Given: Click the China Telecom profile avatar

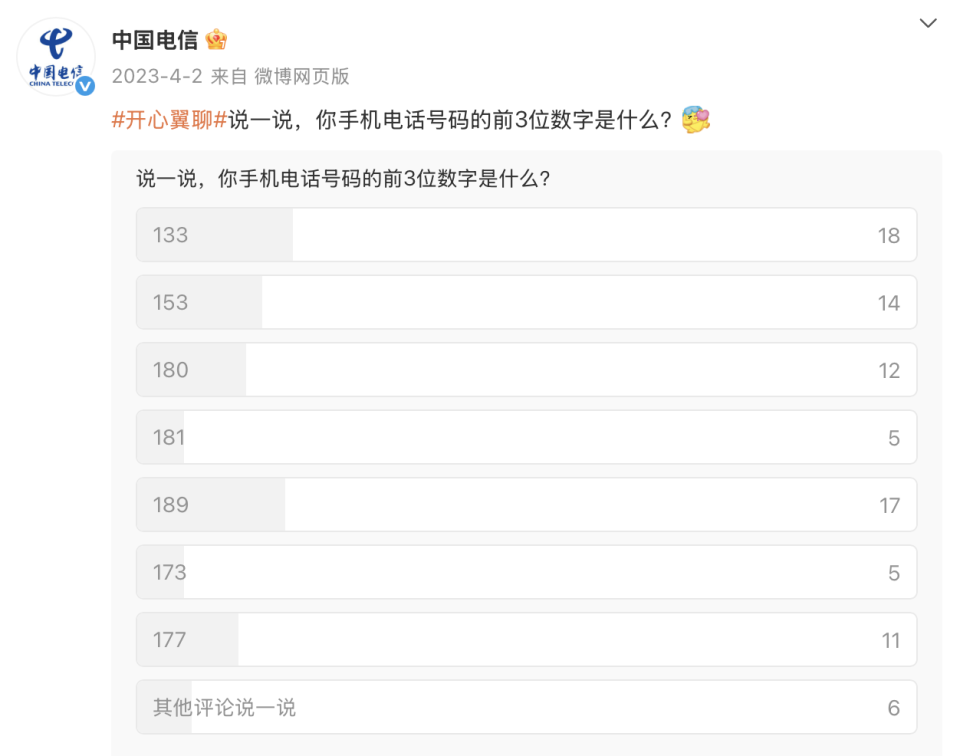Looking at the screenshot, I should click(55, 56).
